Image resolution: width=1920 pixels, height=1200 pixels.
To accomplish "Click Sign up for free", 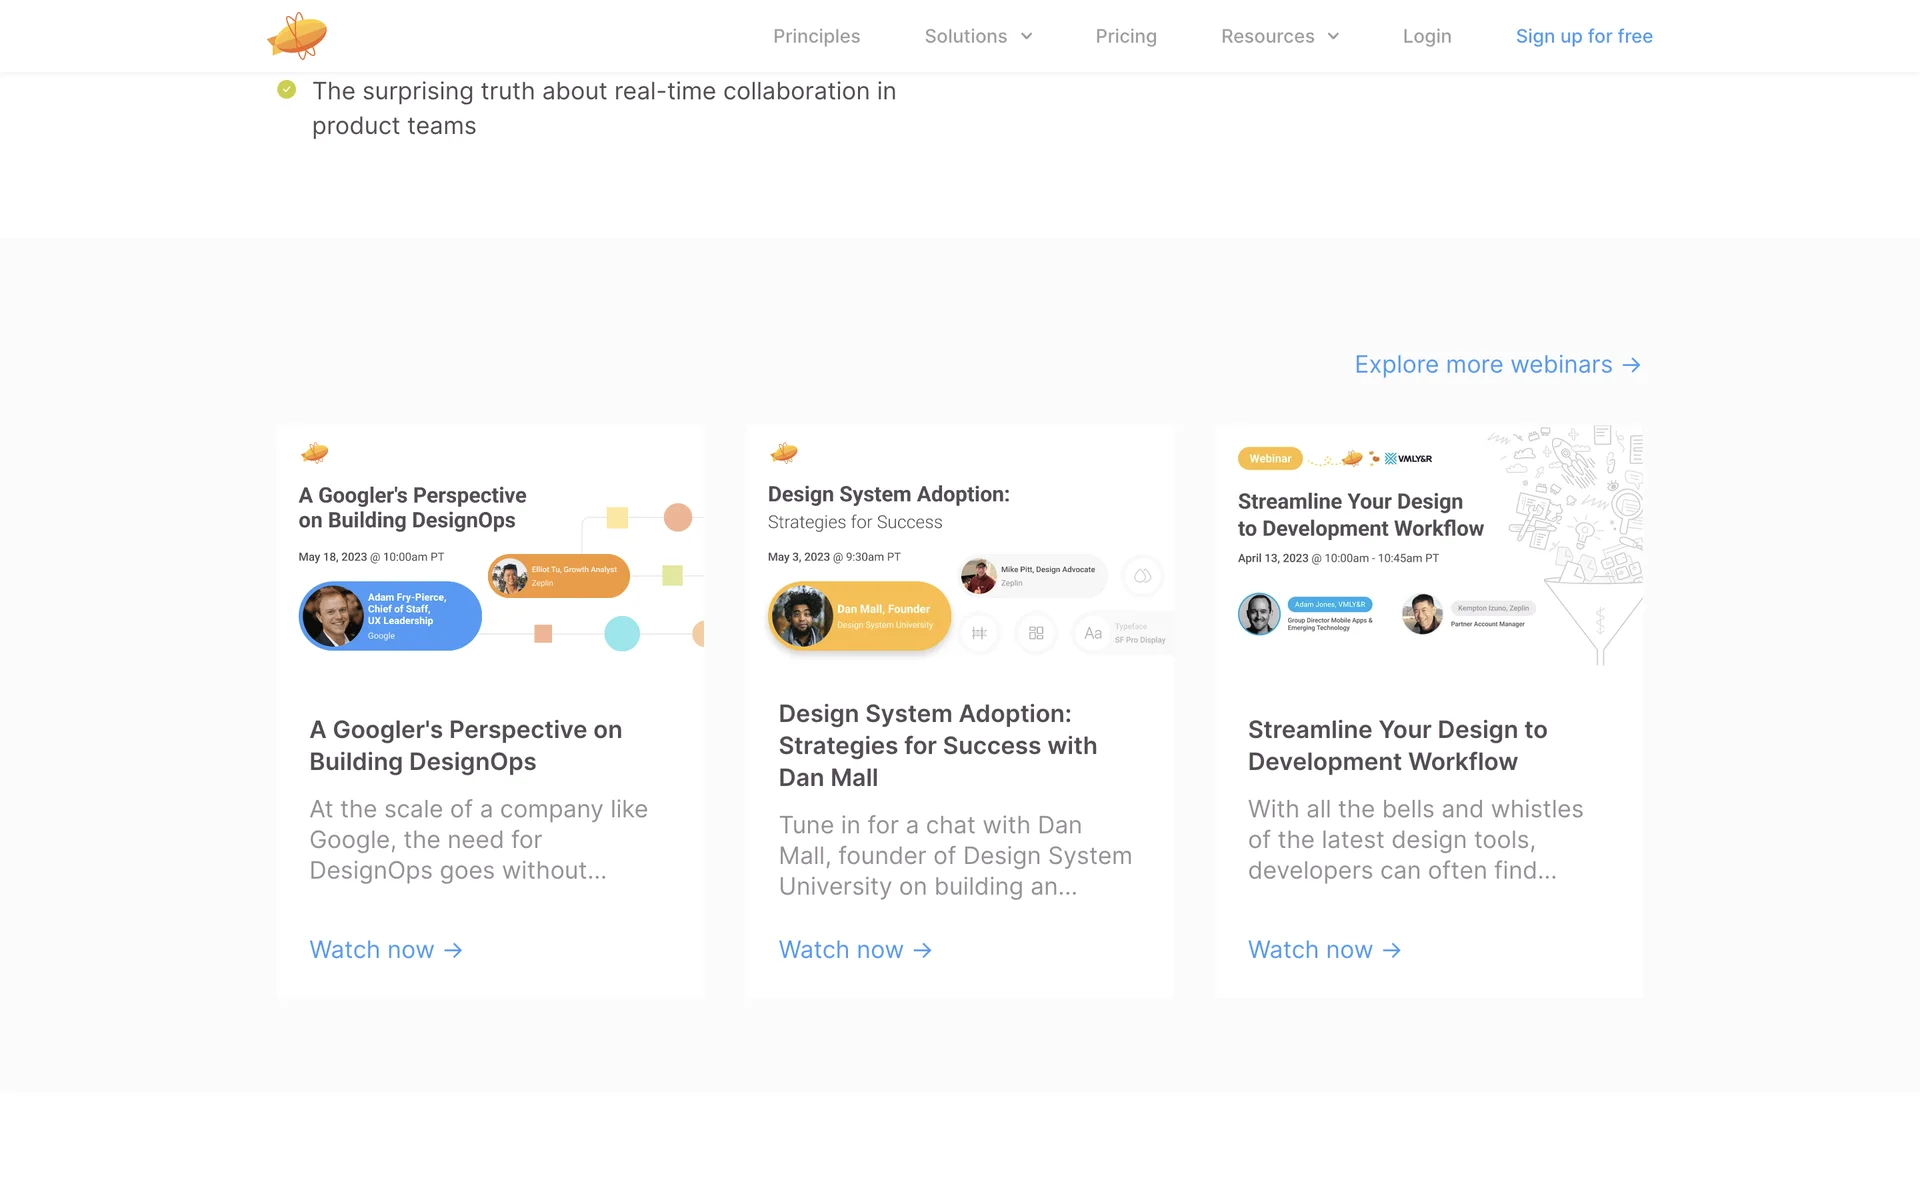I will point(1583,37).
